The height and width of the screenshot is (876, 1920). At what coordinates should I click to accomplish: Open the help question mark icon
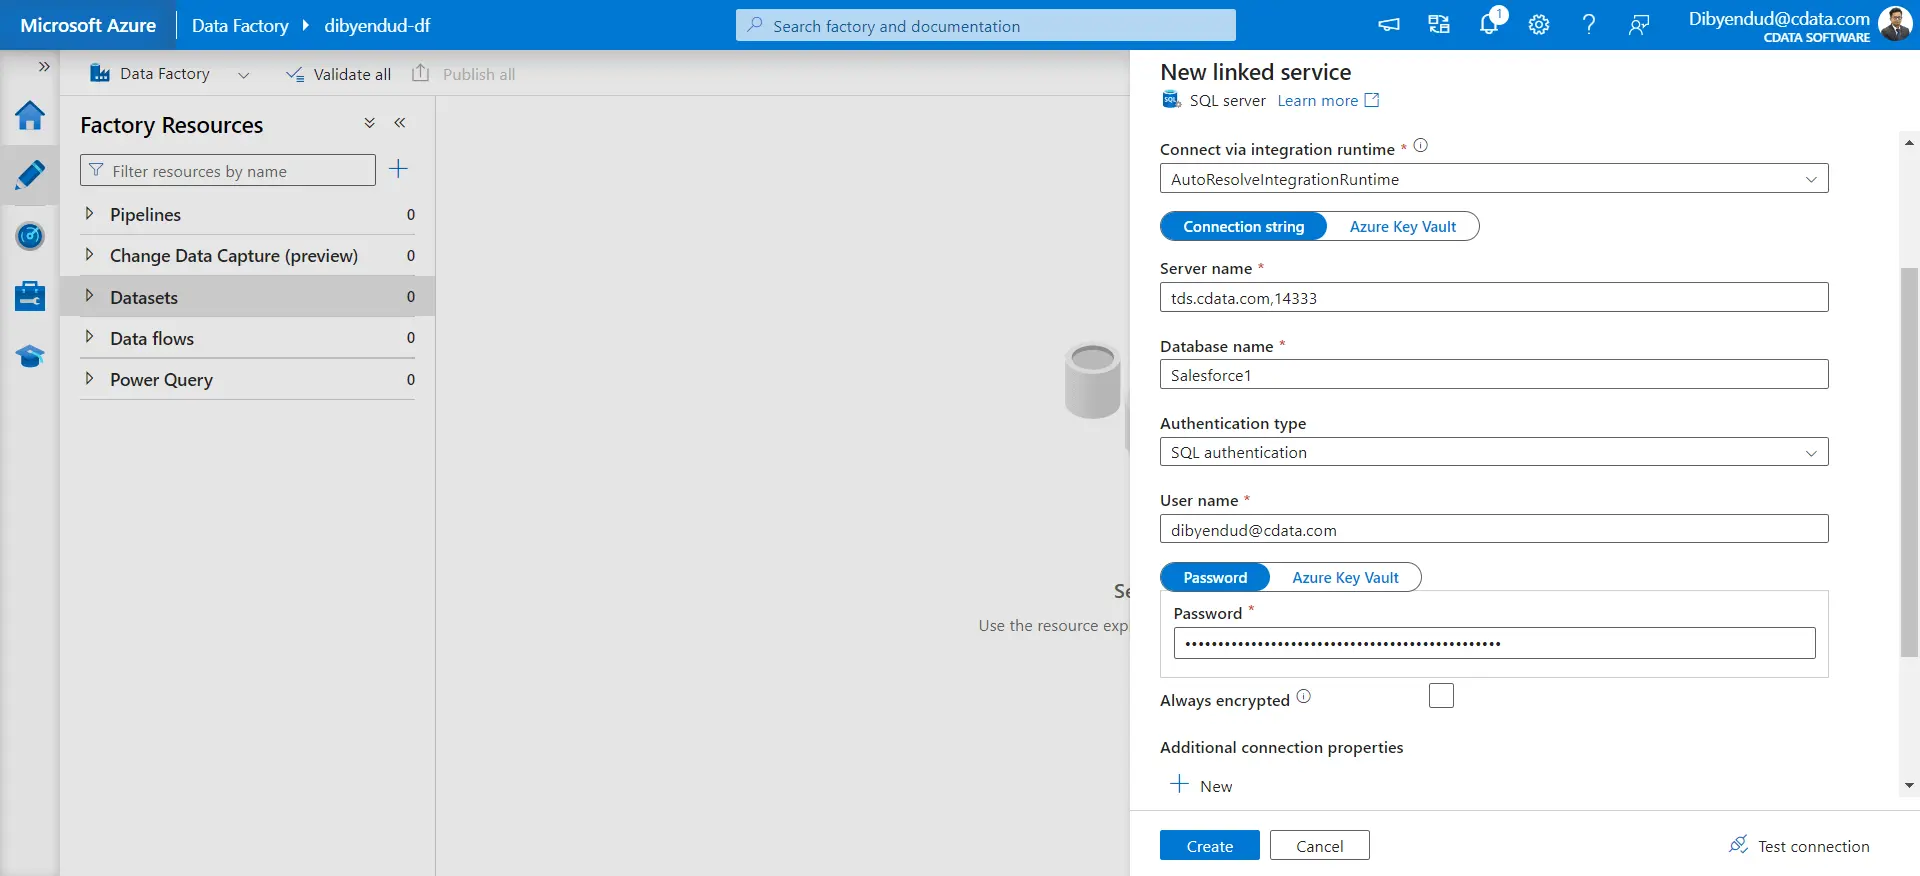1589,25
